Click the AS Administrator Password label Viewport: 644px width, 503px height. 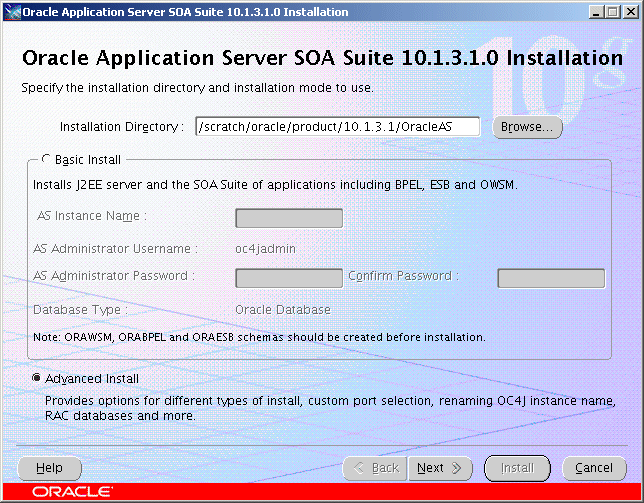pos(114,276)
